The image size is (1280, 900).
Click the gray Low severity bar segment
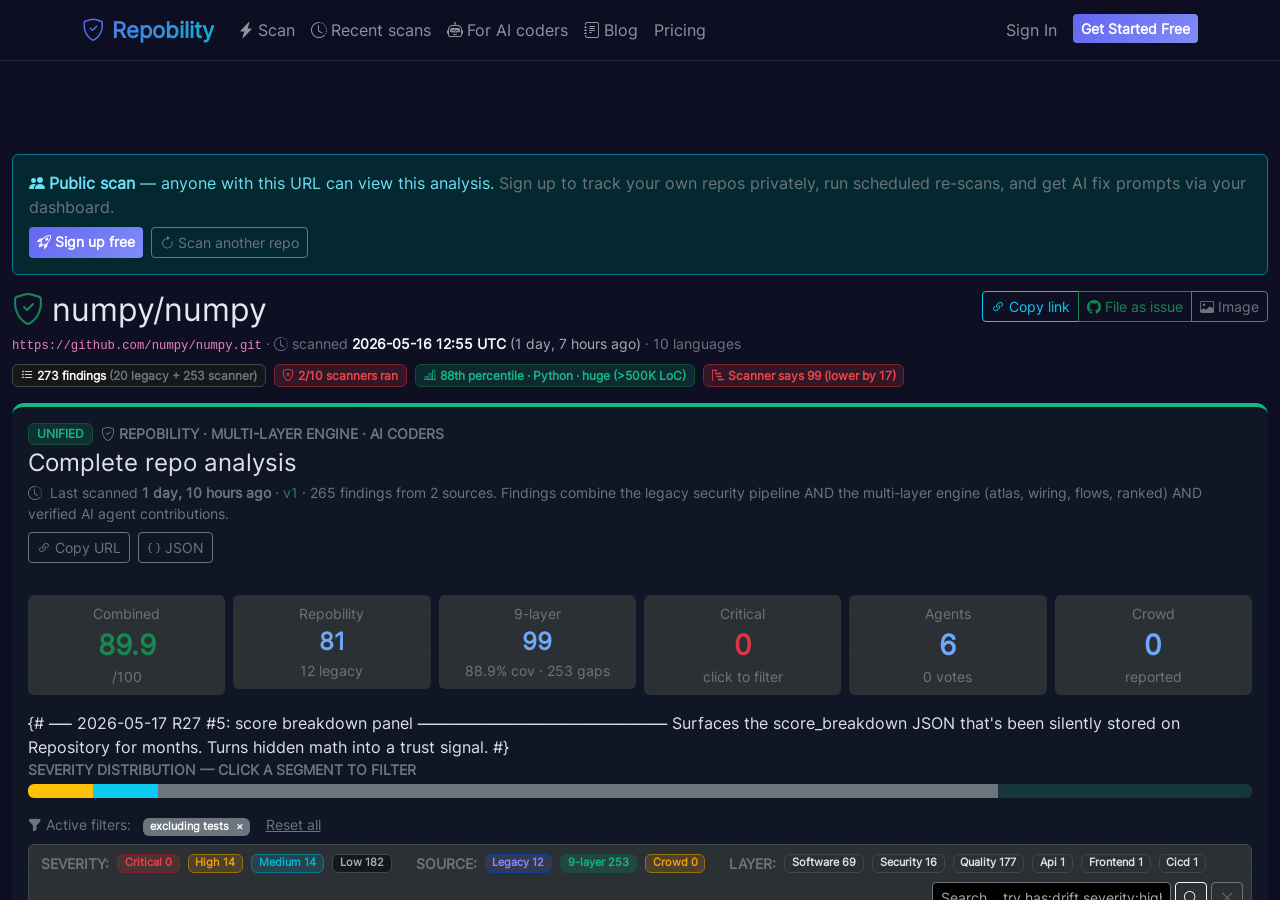click(578, 791)
